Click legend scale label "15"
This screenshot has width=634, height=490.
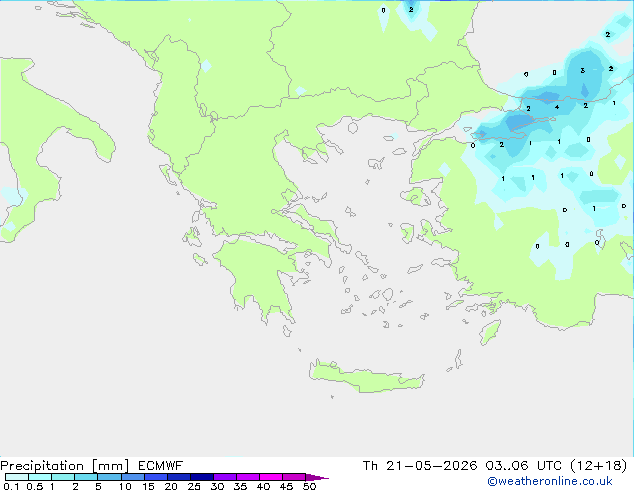coord(148,486)
